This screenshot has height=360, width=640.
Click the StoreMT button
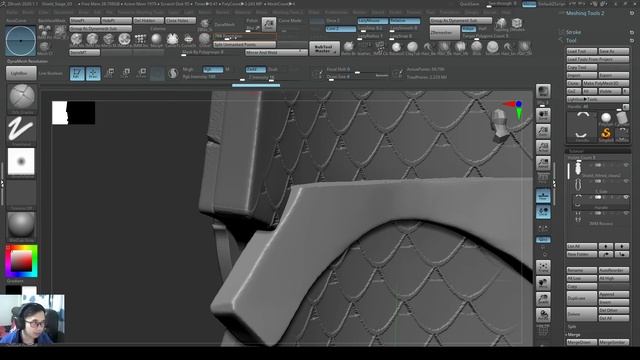click(x=84, y=53)
